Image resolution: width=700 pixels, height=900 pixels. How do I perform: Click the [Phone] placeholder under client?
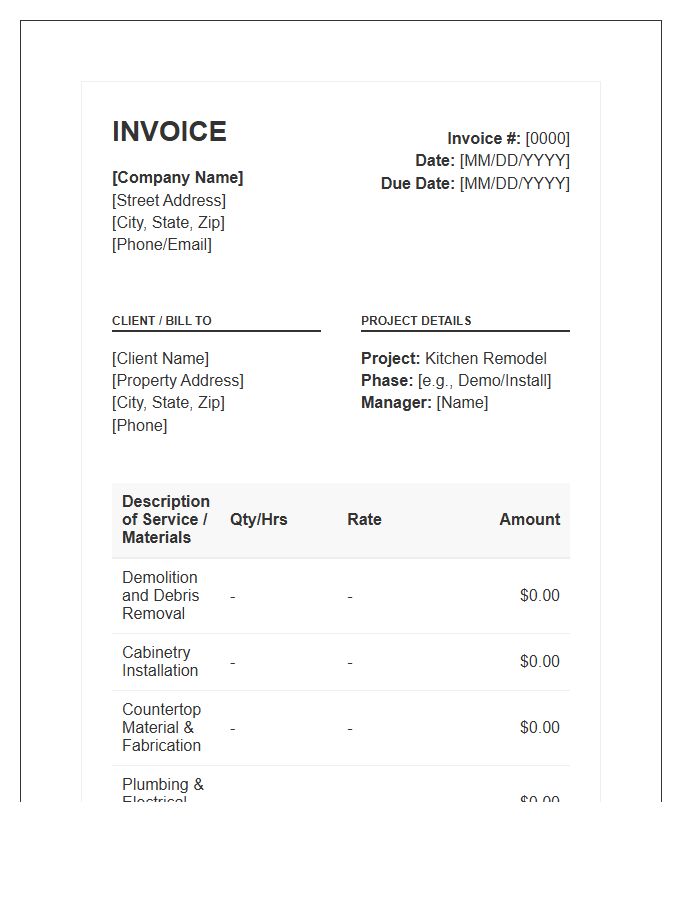coord(139,425)
